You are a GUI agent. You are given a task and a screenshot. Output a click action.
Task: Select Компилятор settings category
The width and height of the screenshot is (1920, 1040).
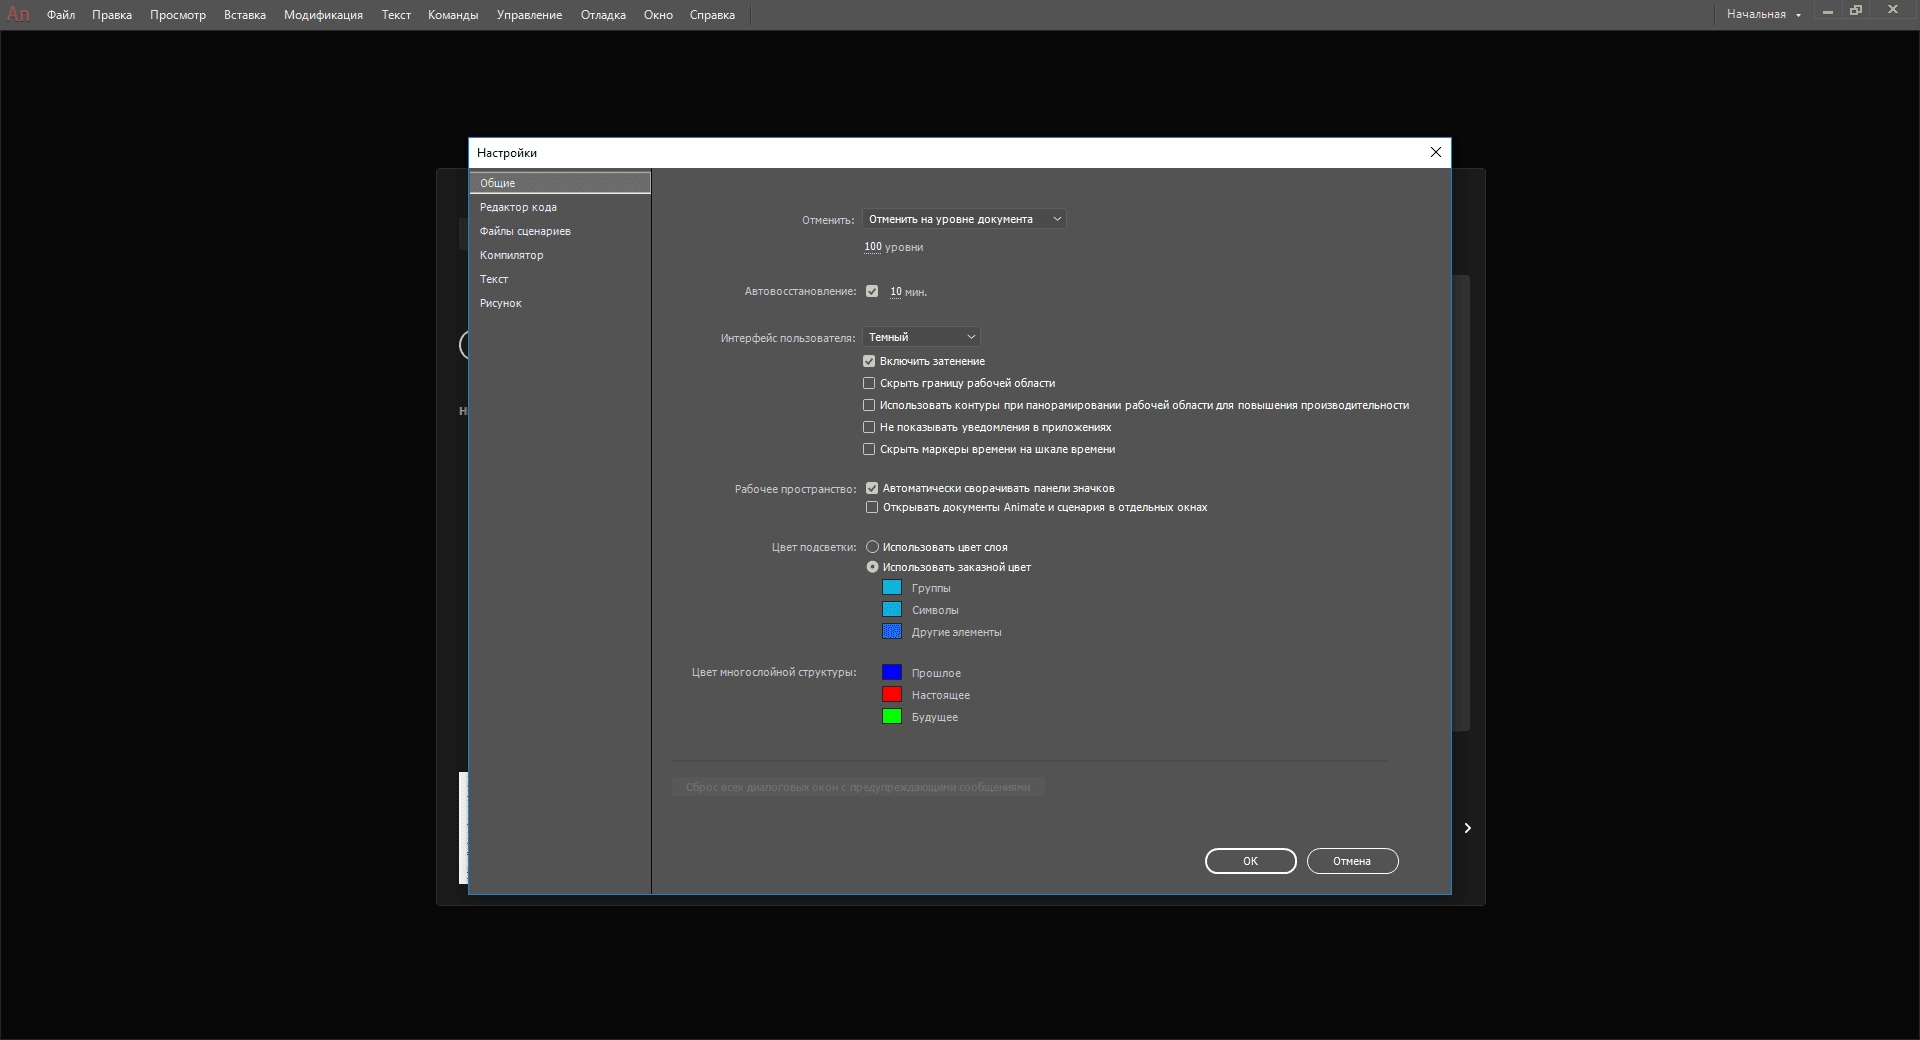coord(560,255)
